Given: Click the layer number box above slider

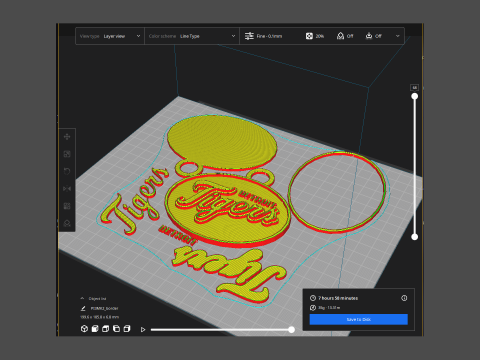Looking at the screenshot, I should tap(415, 88).
